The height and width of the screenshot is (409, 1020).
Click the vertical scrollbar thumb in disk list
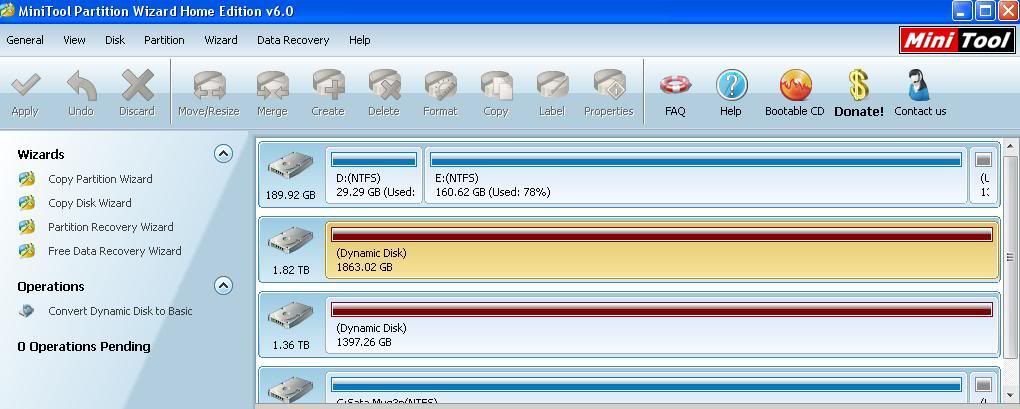click(x=1010, y=257)
